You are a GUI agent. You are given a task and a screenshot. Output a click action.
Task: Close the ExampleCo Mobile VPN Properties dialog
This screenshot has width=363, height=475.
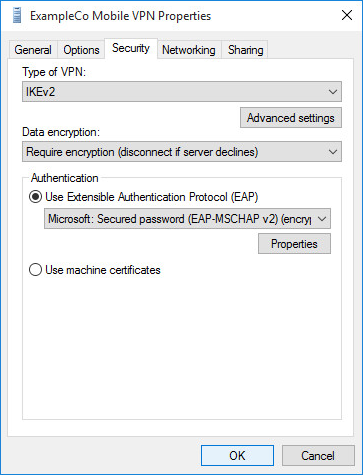click(347, 15)
